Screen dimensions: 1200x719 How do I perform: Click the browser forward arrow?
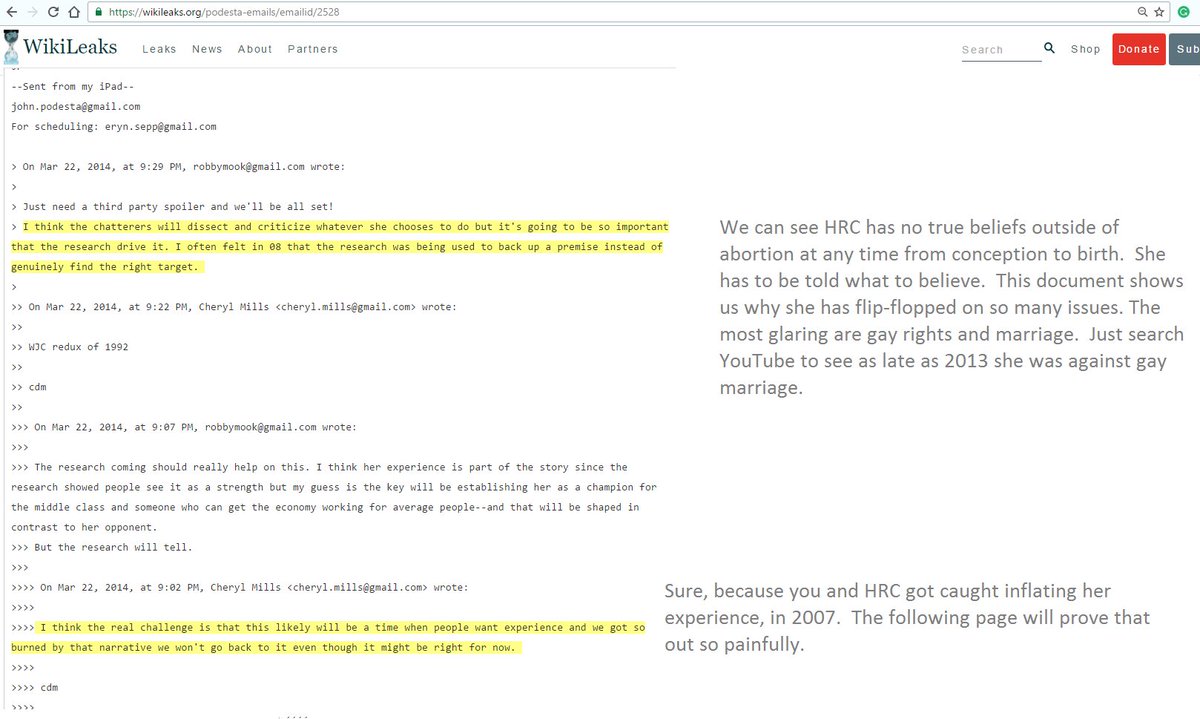coord(31,11)
